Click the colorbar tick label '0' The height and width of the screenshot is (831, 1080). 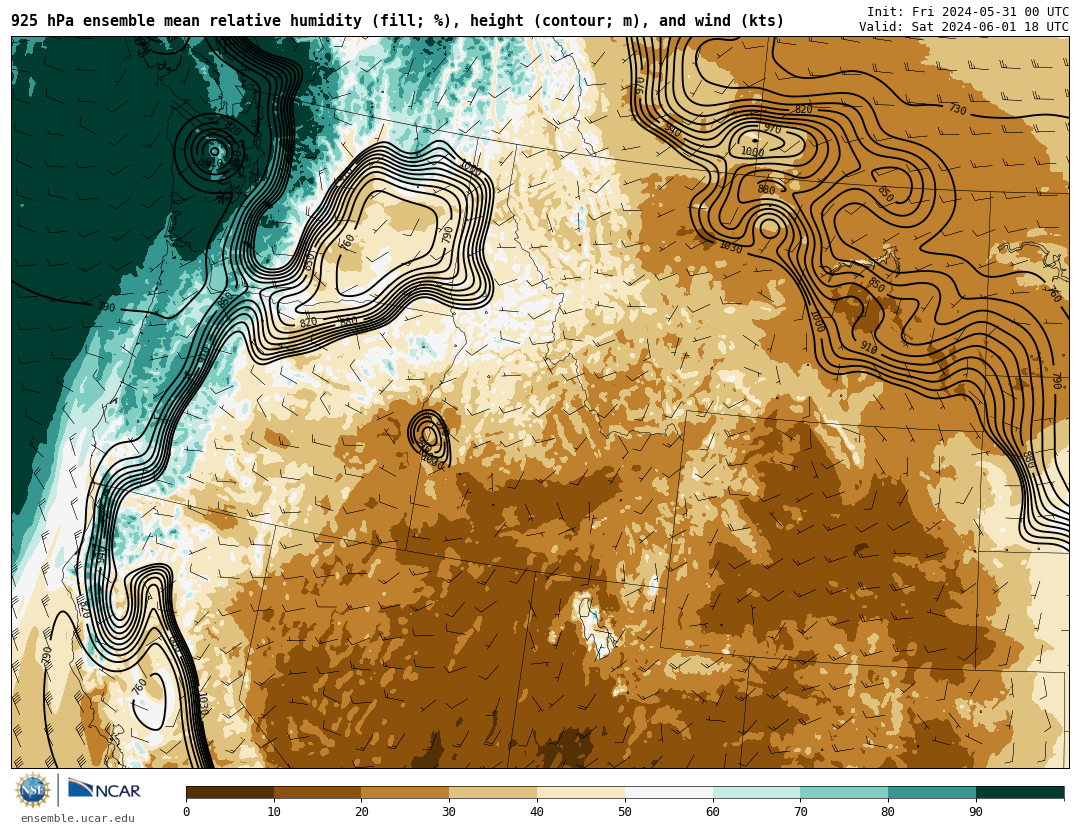(187, 812)
